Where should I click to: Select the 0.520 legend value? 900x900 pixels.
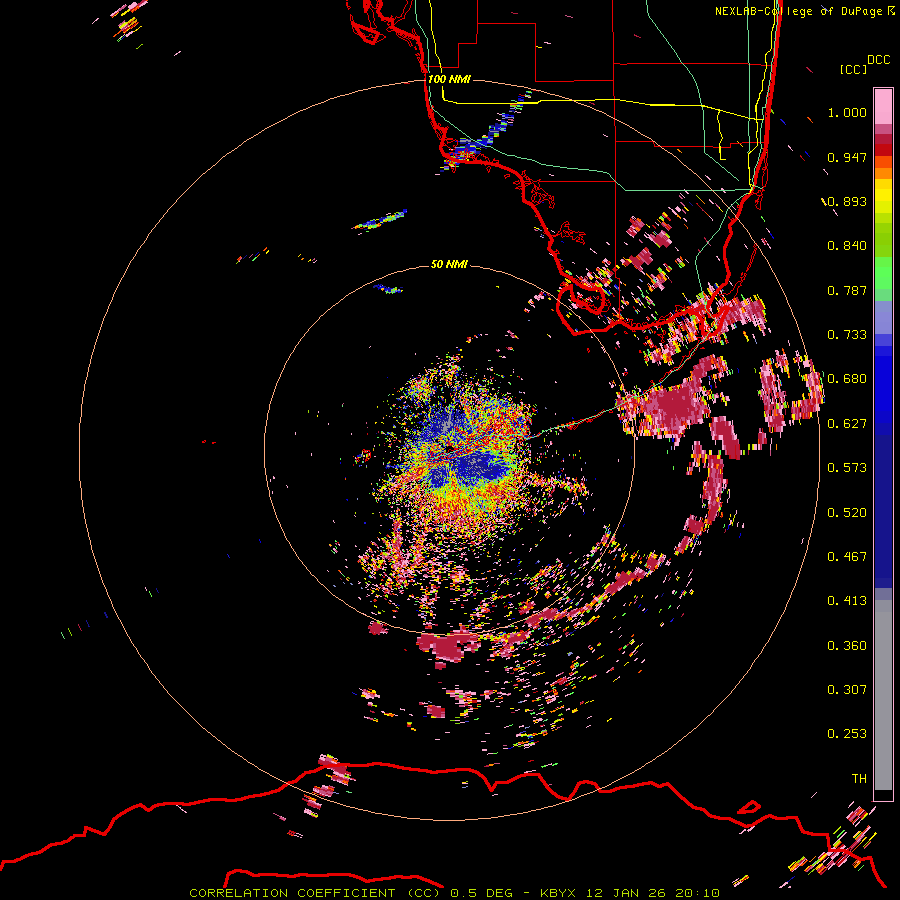click(847, 513)
